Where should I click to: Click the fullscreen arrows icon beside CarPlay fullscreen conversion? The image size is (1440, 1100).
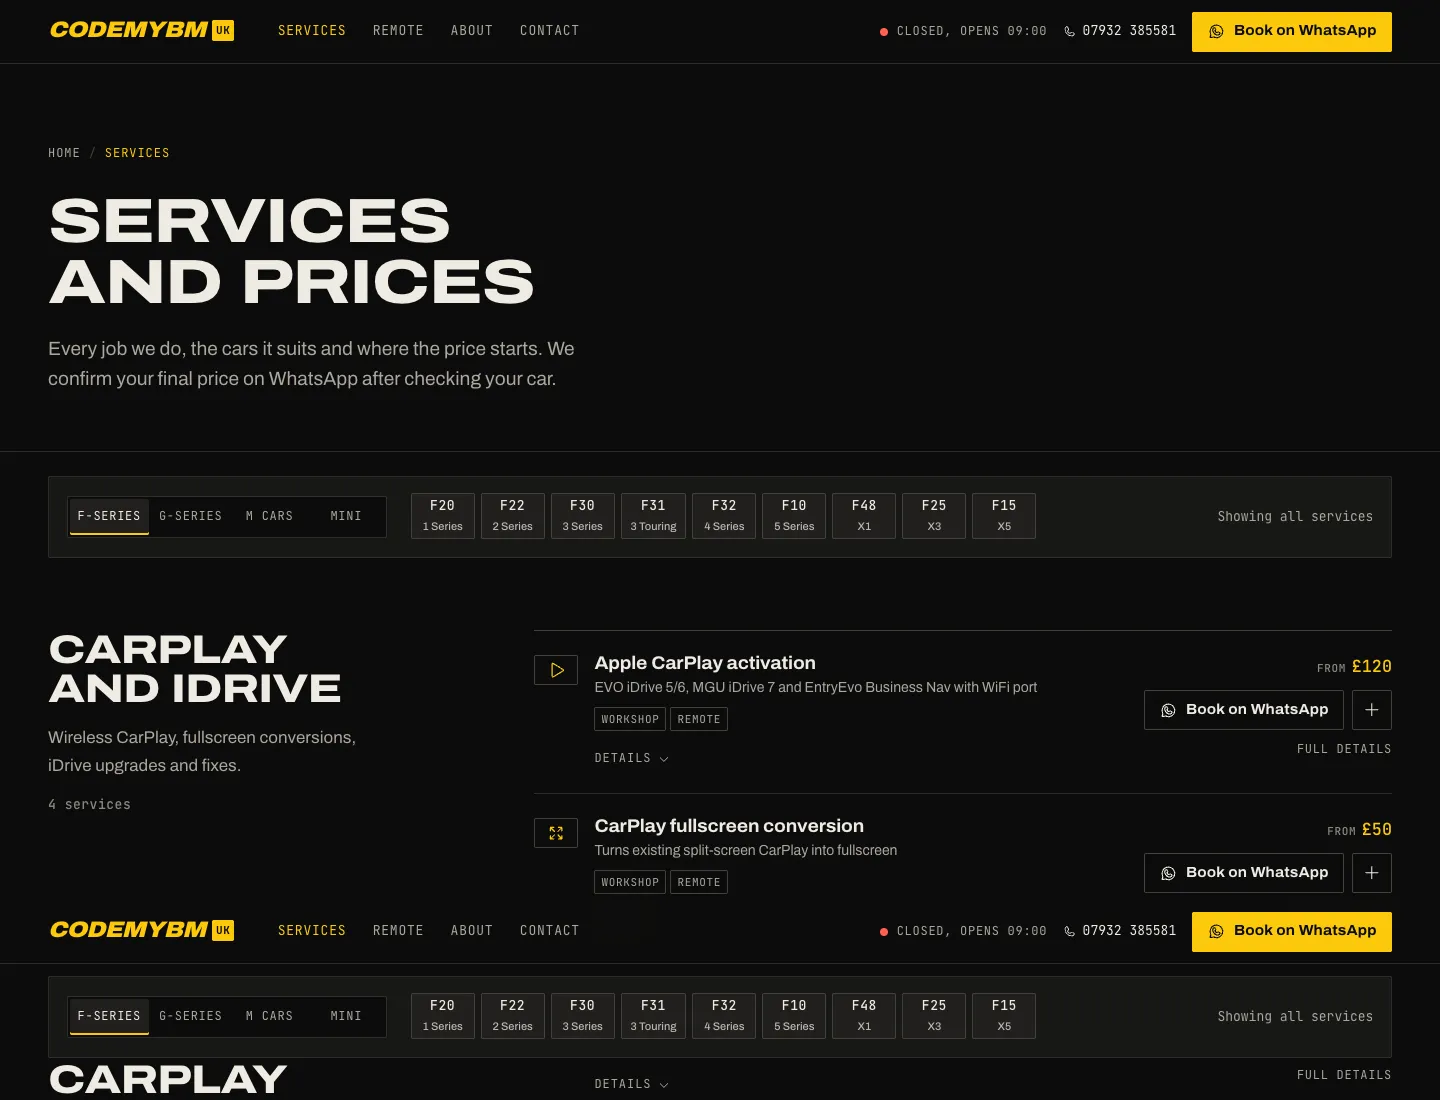point(556,833)
